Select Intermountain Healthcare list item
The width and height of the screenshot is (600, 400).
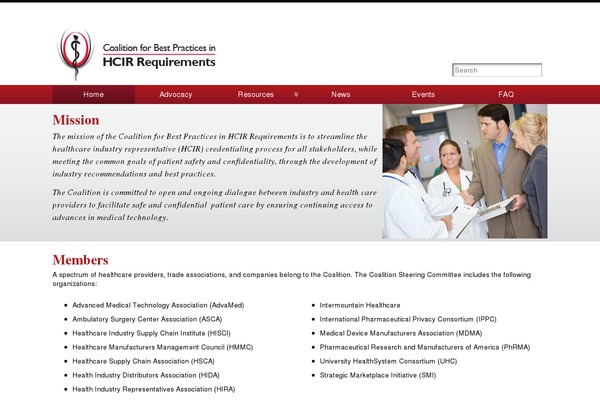click(x=360, y=305)
